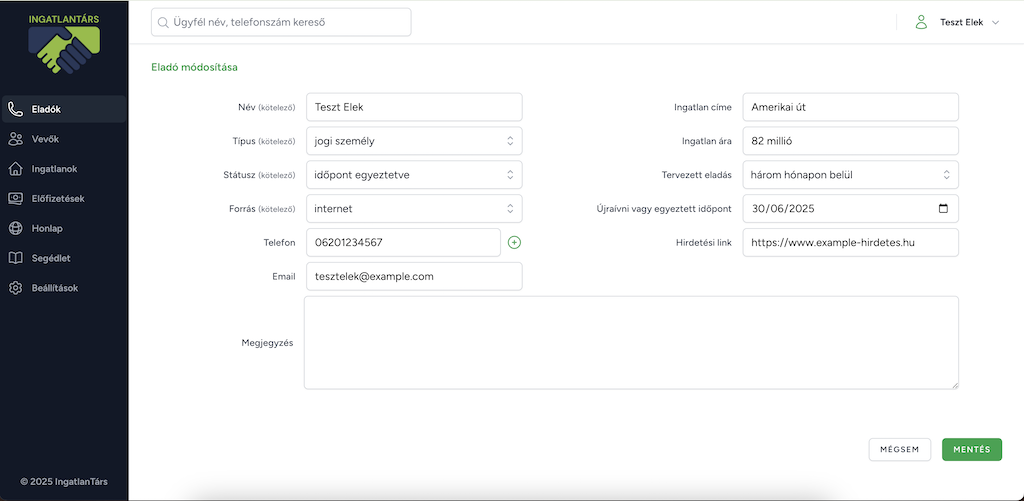Click the Megjegyzés textarea resize handle
This screenshot has height=501, width=1024.
click(954, 385)
